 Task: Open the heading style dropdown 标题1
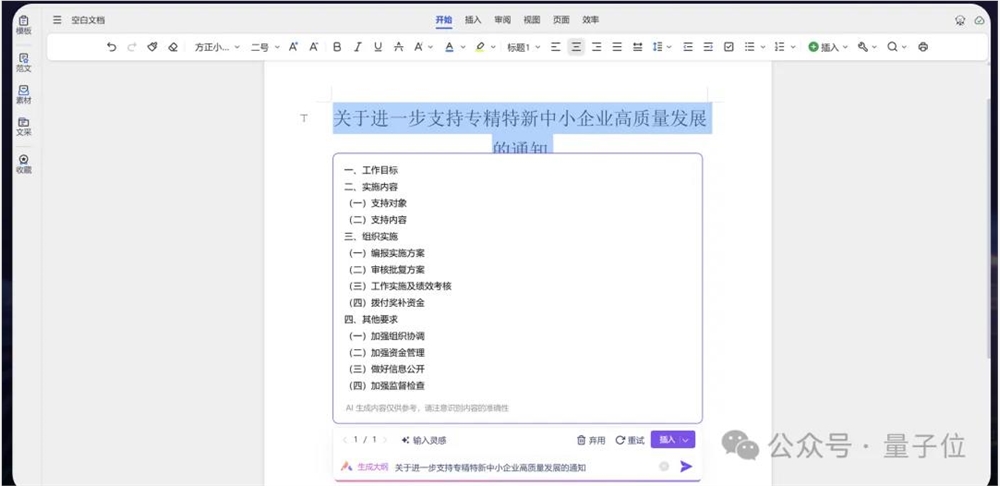tap(524, 47)
